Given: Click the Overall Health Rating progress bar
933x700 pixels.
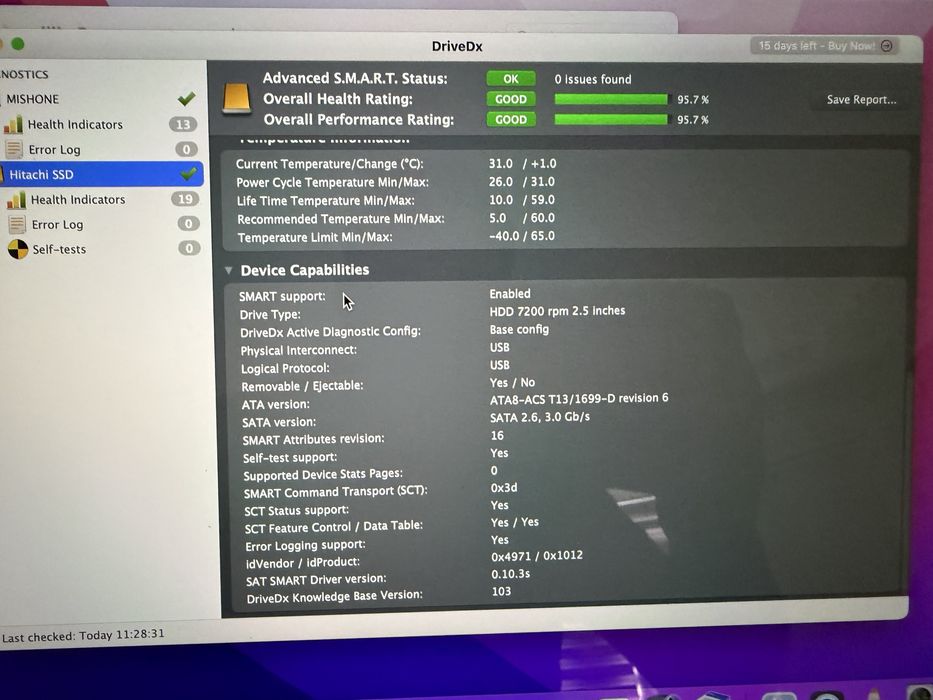Looking at the screenshot, I should pyautogui.click(x=611, y=99).
